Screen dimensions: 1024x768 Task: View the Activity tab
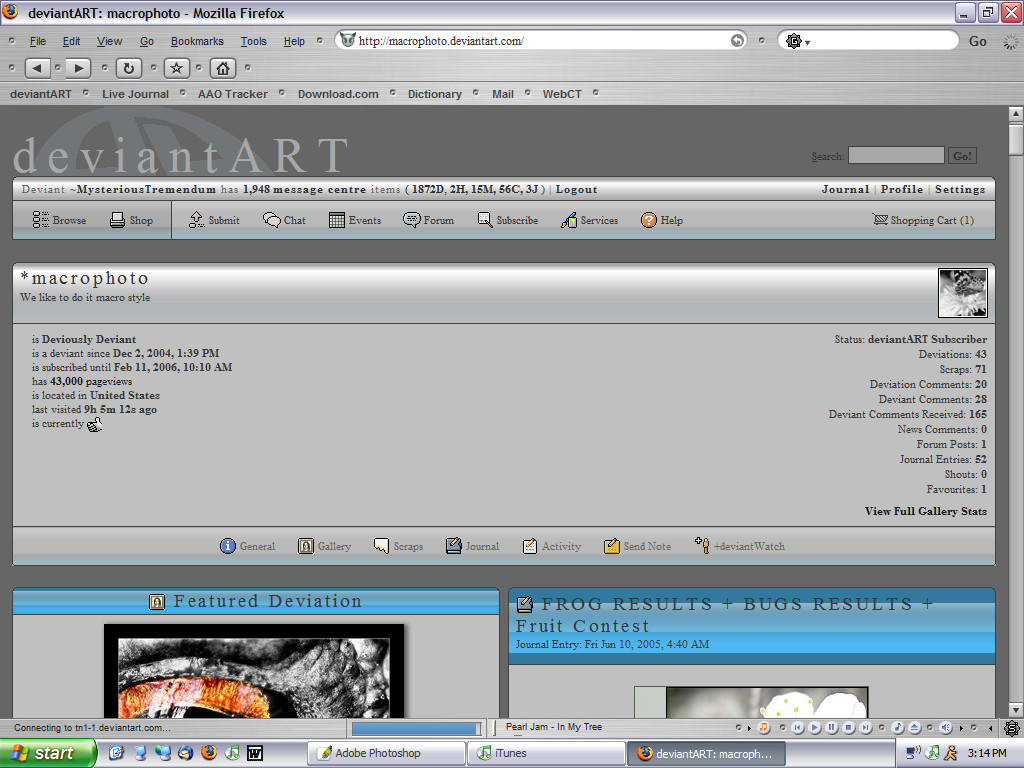click(x=552, y=546)
